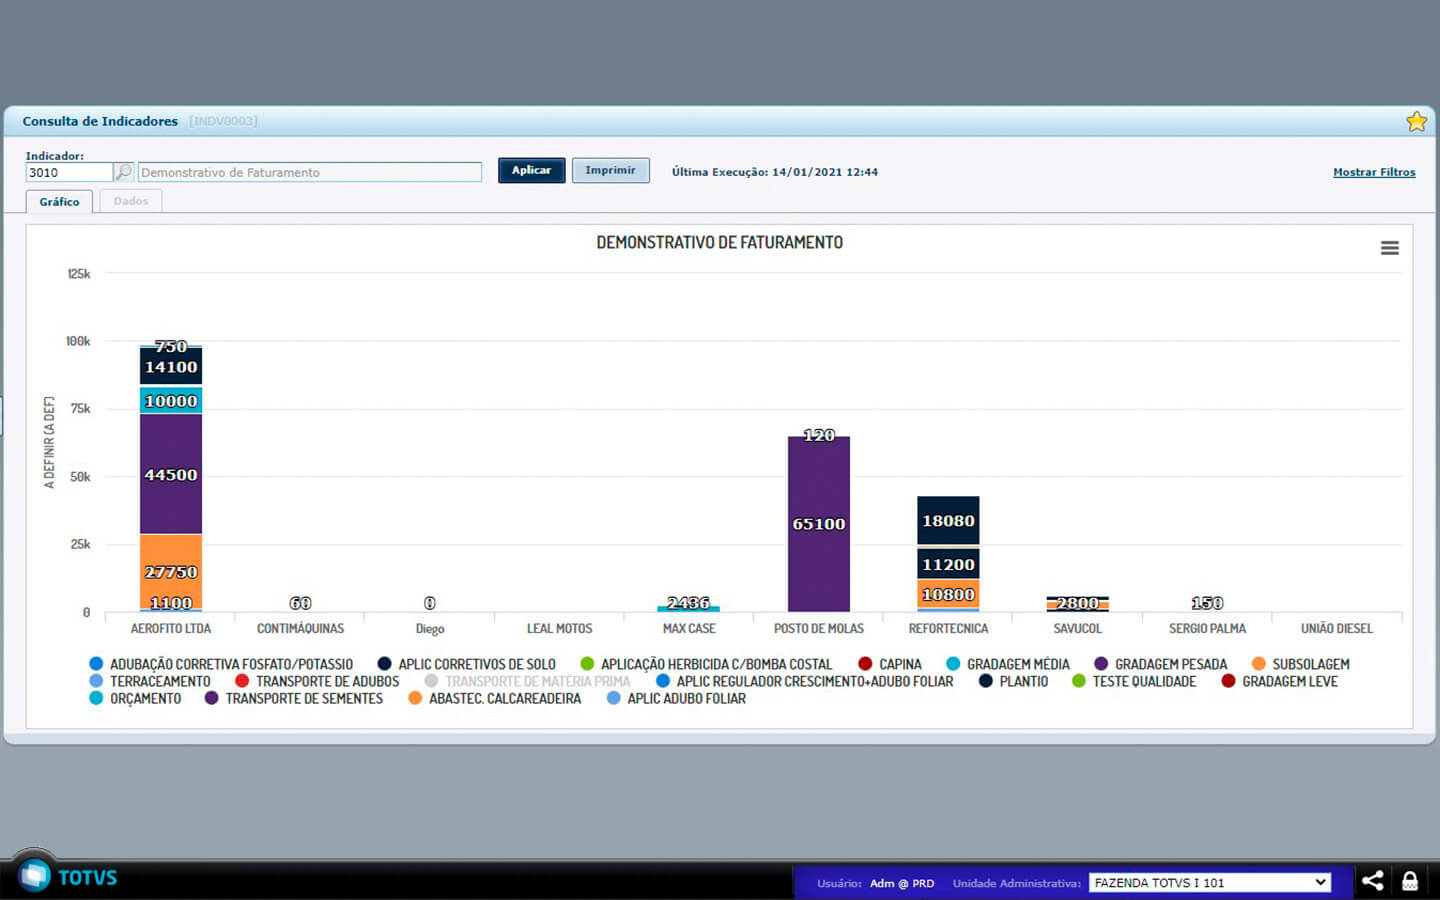
Task: Open the chart hamburger menu
Action: click(x=1389, y=248)
